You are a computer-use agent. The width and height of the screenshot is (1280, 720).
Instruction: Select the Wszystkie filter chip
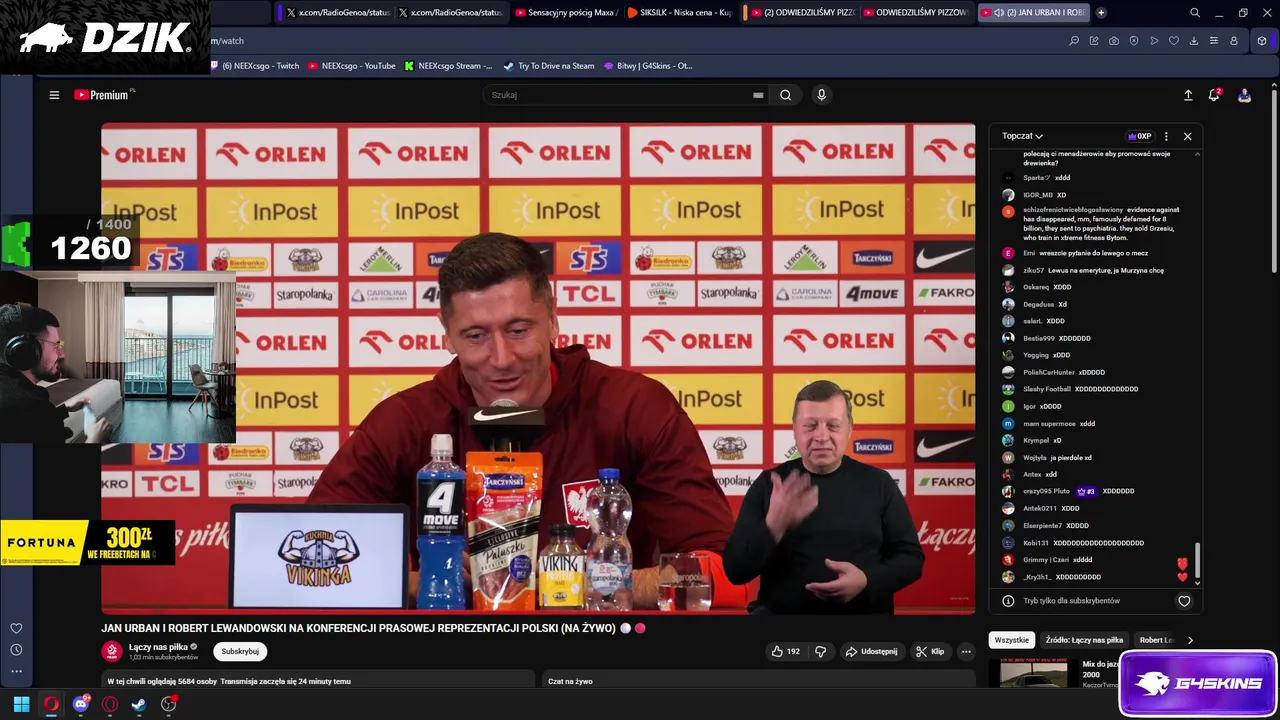1011,640
